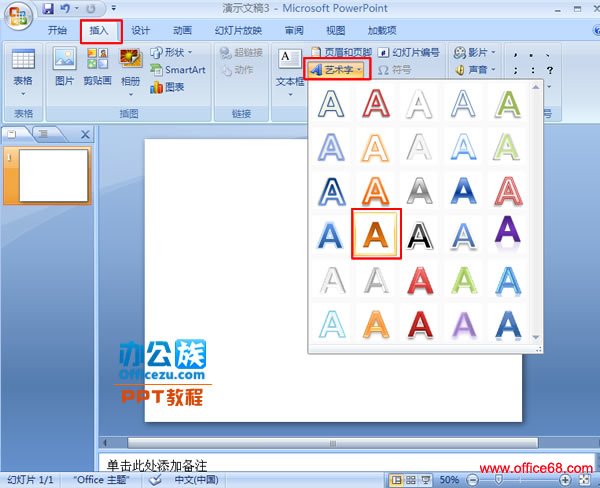The height and width of the screenshot is (488, 600).
Task: Fit slide to current window
Action: (585, 480)
